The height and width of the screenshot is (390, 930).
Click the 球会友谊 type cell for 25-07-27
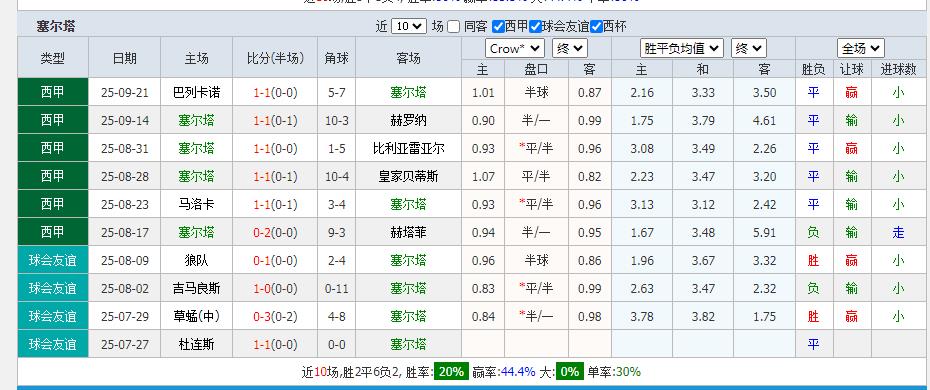[53, 344]
